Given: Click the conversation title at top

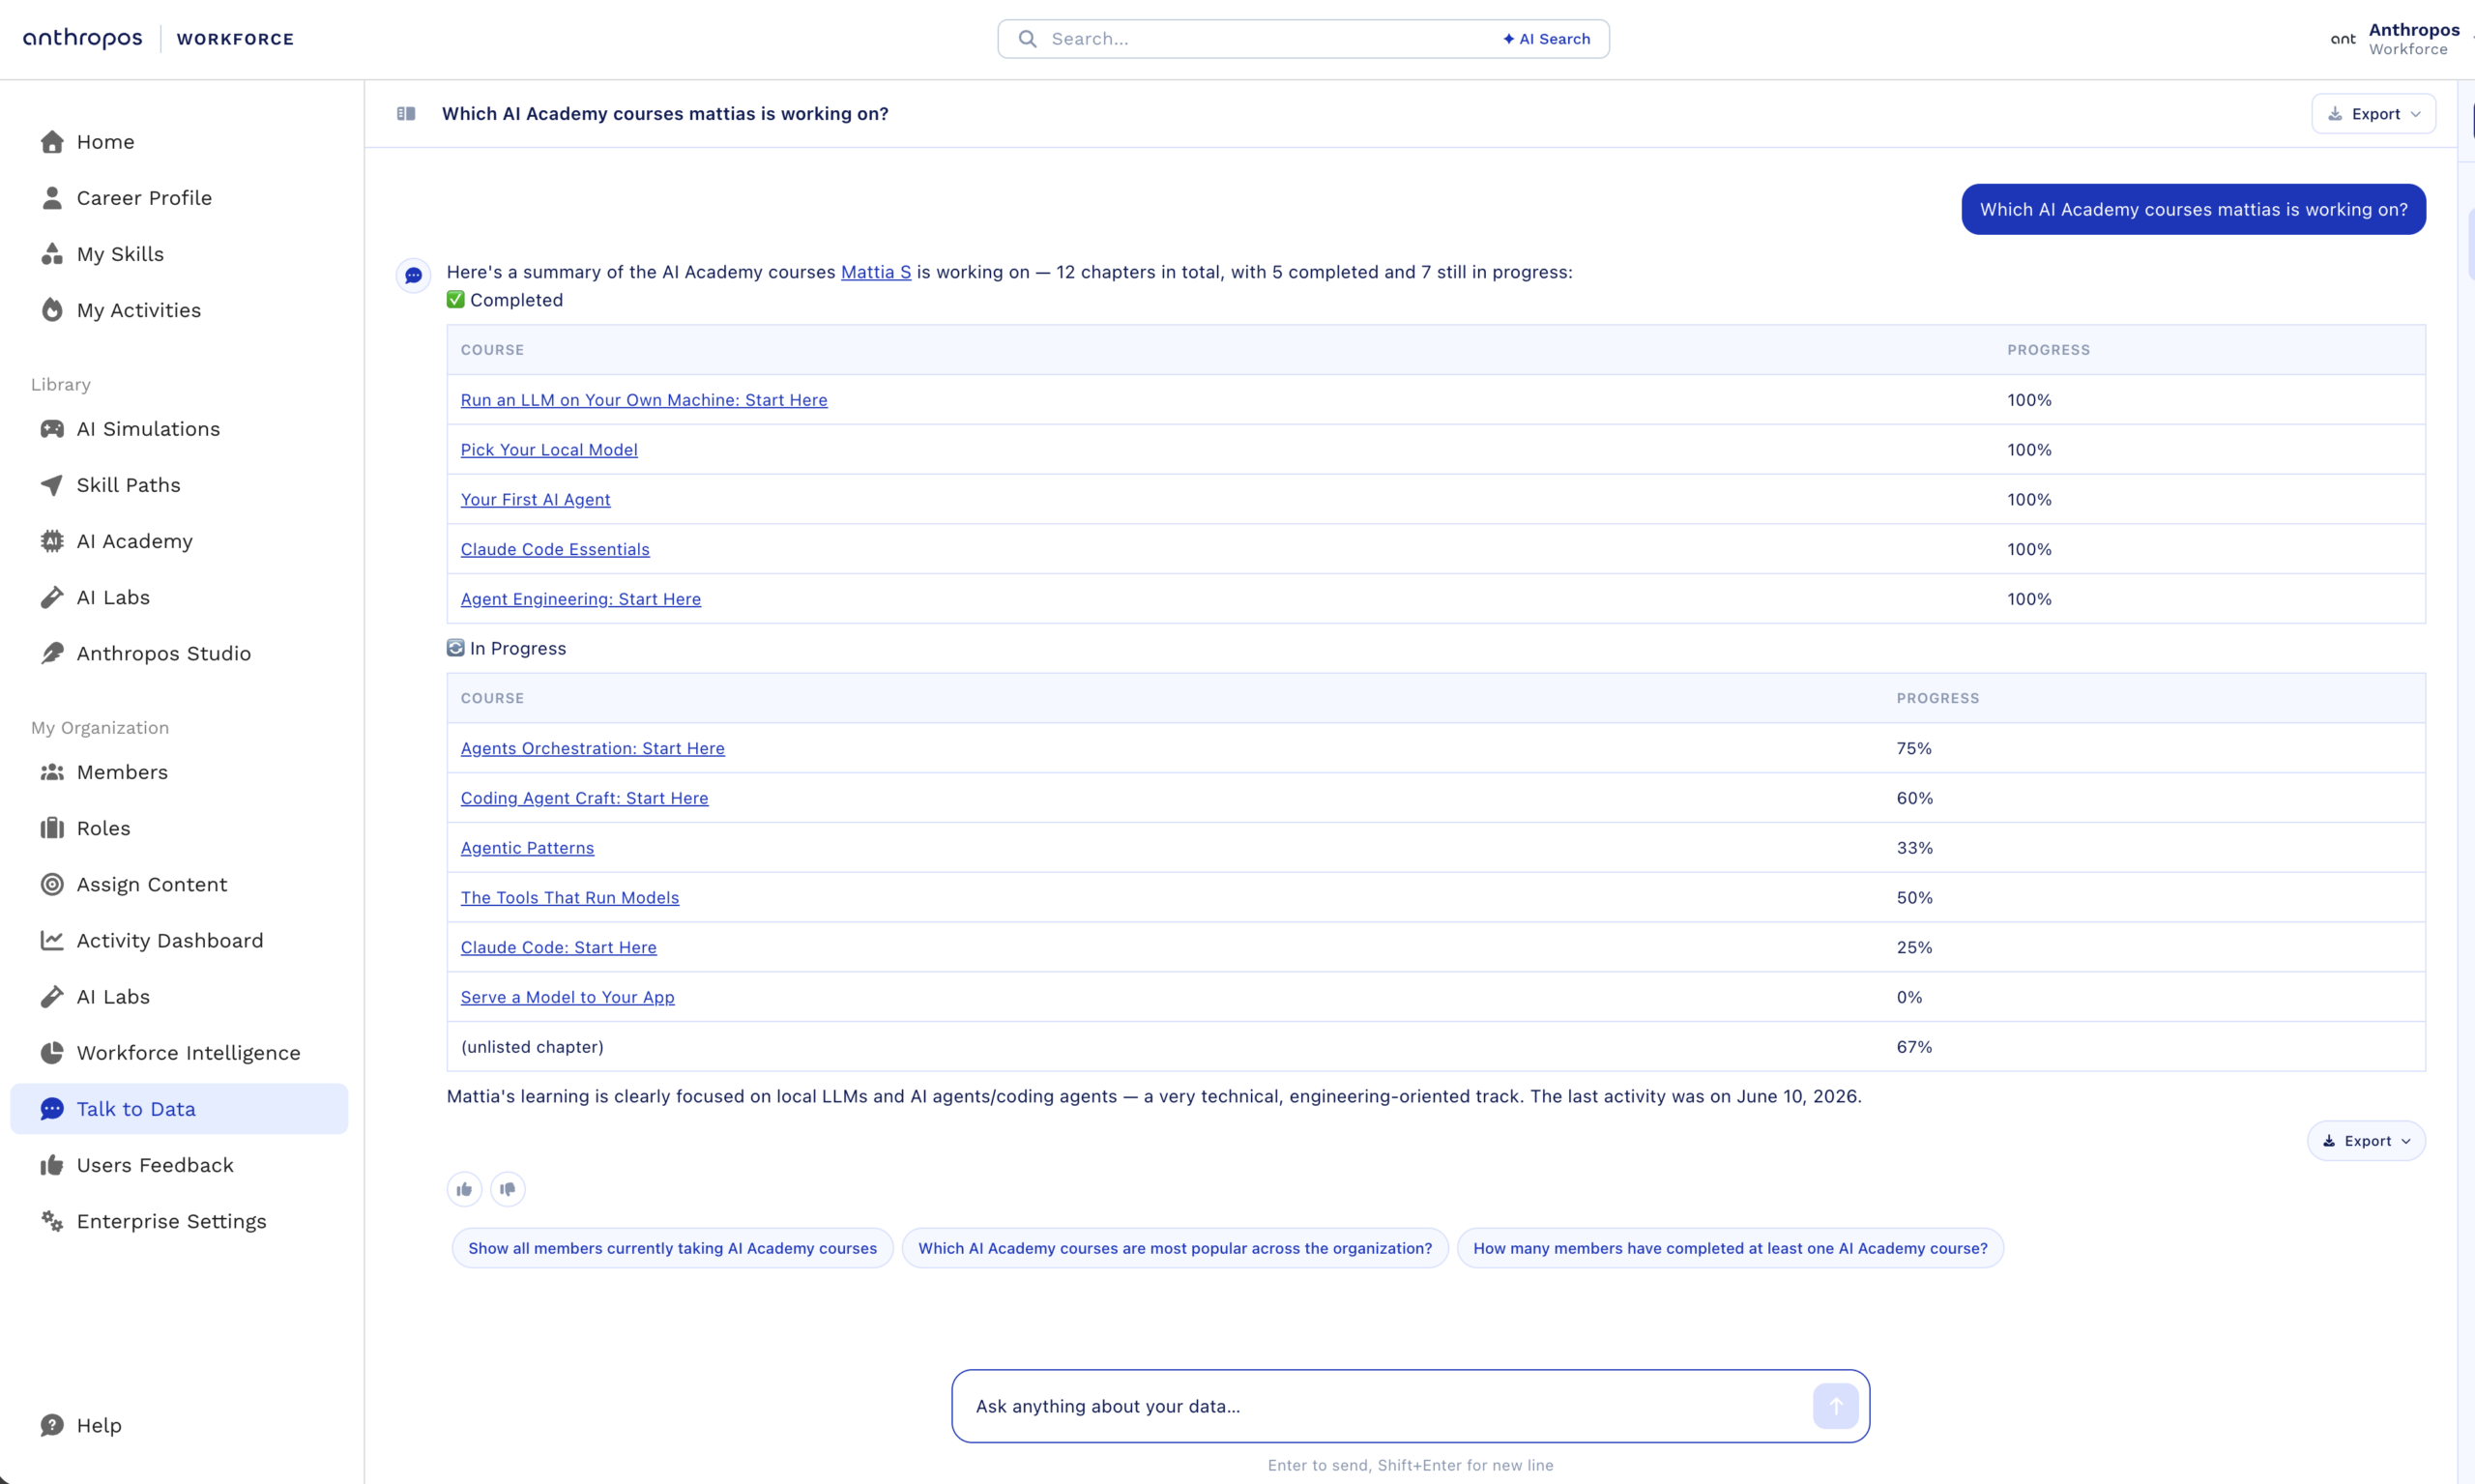Looking at the screenshot, I should click(665, 114).
